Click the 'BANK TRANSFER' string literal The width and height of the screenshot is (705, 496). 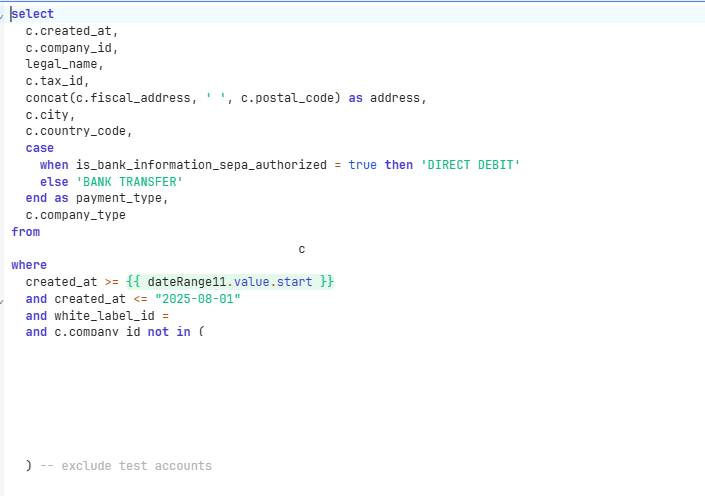(x=129, y=181)
